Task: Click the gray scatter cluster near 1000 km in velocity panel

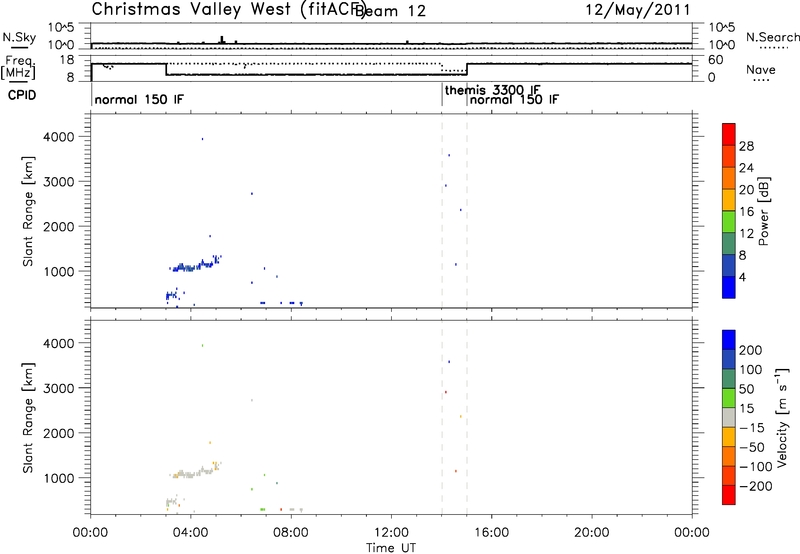Action: (x=194, y=472)
